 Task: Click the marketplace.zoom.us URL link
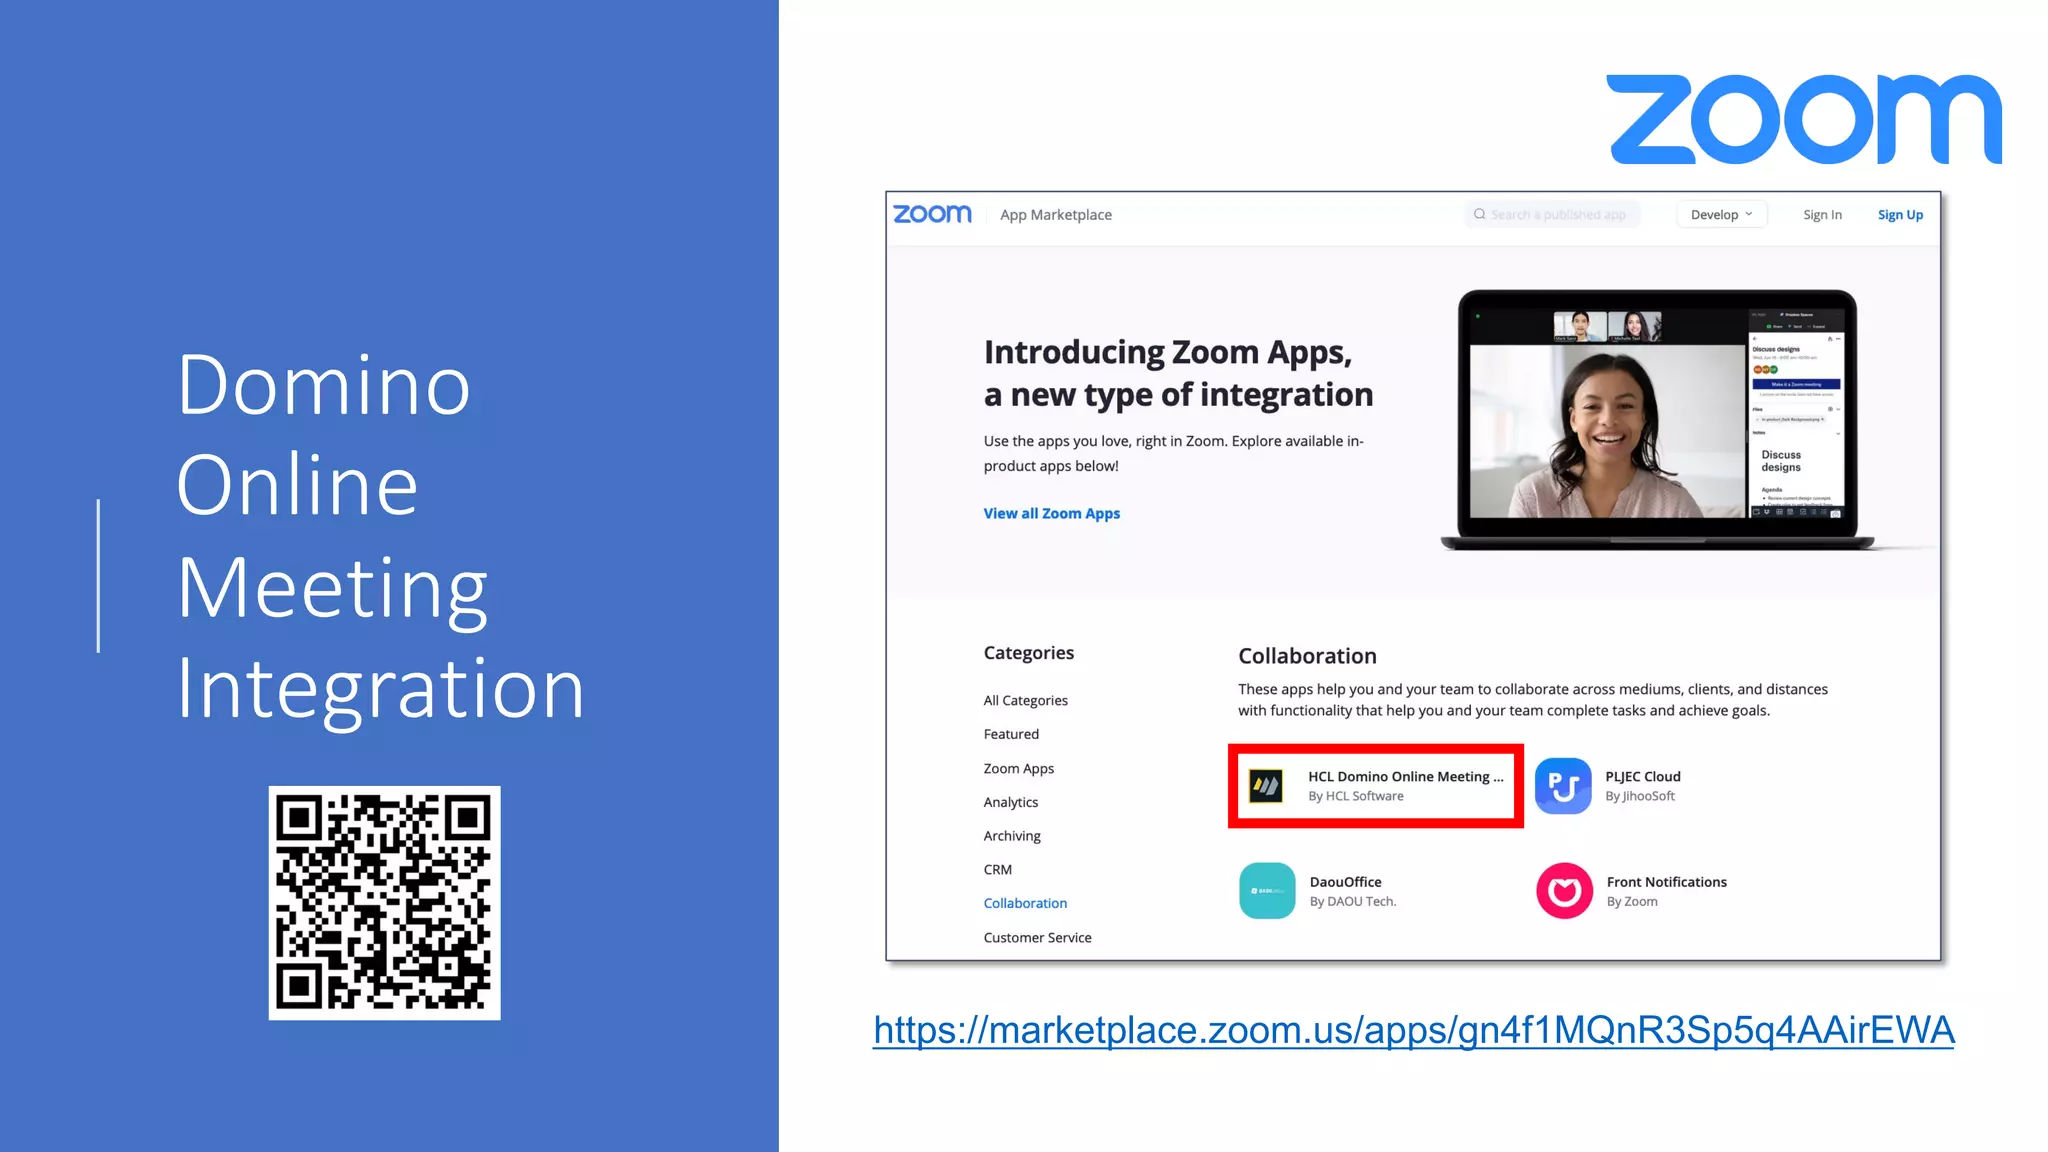[1413, 1030]
